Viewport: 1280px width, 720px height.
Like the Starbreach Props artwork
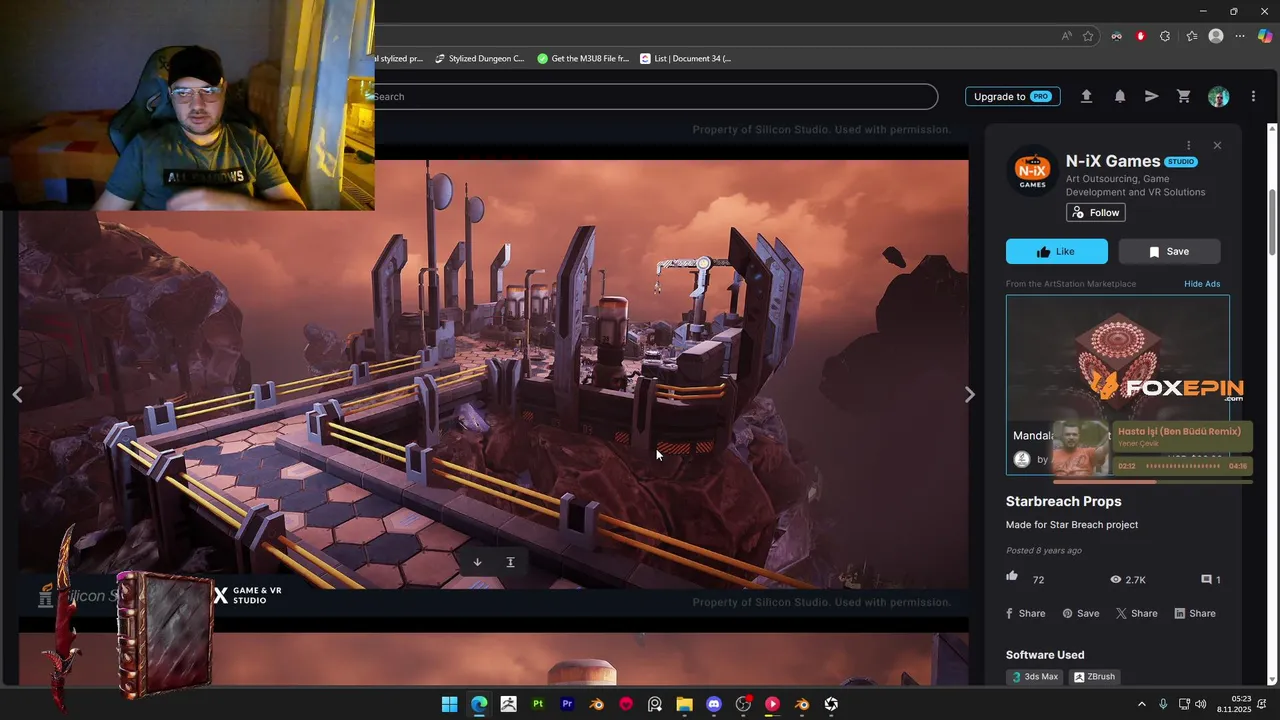(x=1057, y=251)
